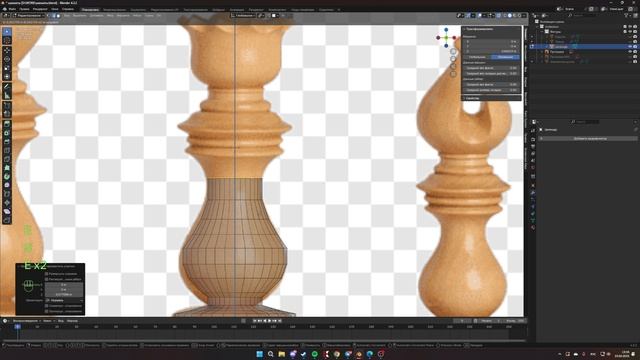This screenshot has height=360, width=640.
Task: Toggle the render camera icon on selected outliner row
Action: click(x=635, y=47)
